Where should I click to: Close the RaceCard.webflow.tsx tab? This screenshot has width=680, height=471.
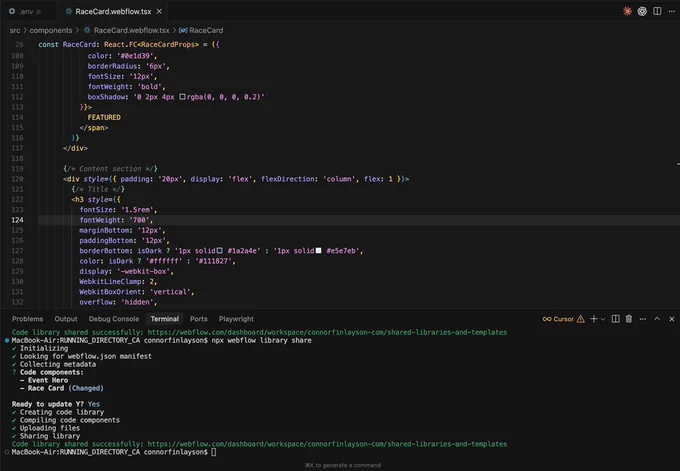(159, 11)
